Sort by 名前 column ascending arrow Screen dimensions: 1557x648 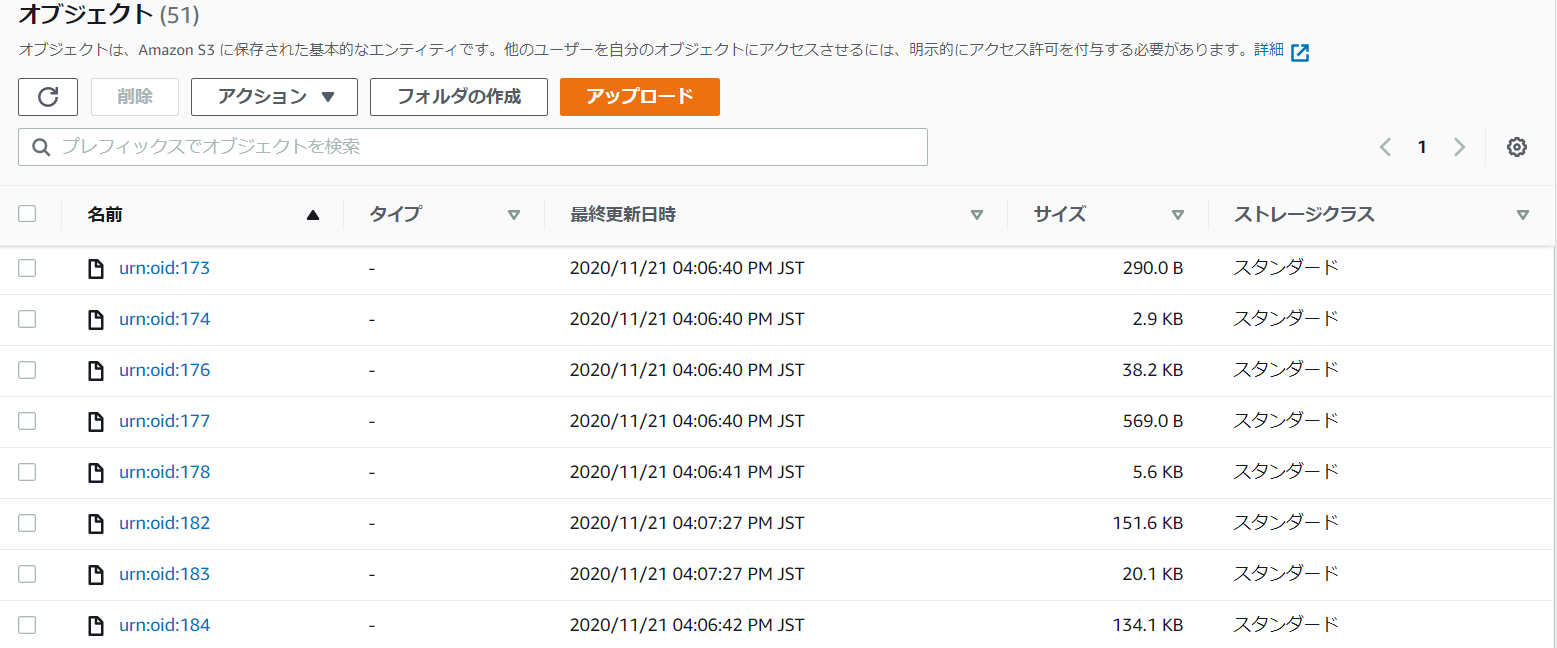point(313,214)
